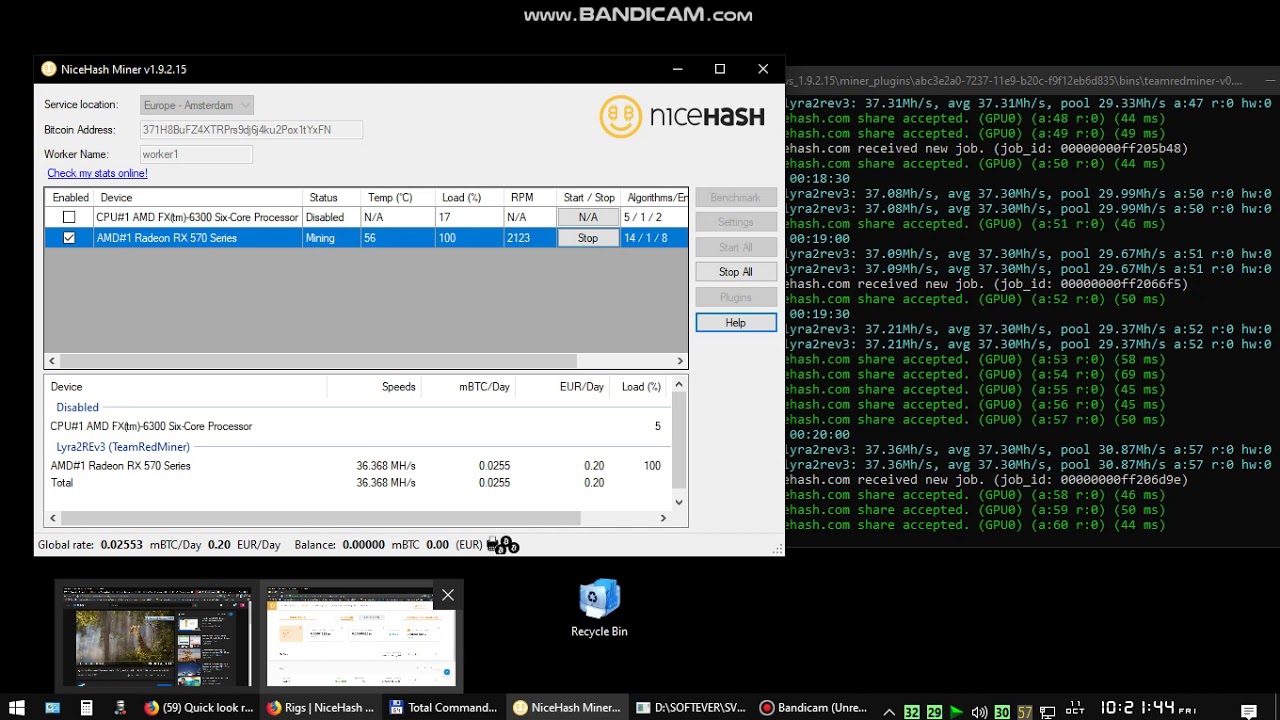1280x720 pixels.
Task: Open the NiceHash rigs web page thumbnail
Action: click(361, 636)
